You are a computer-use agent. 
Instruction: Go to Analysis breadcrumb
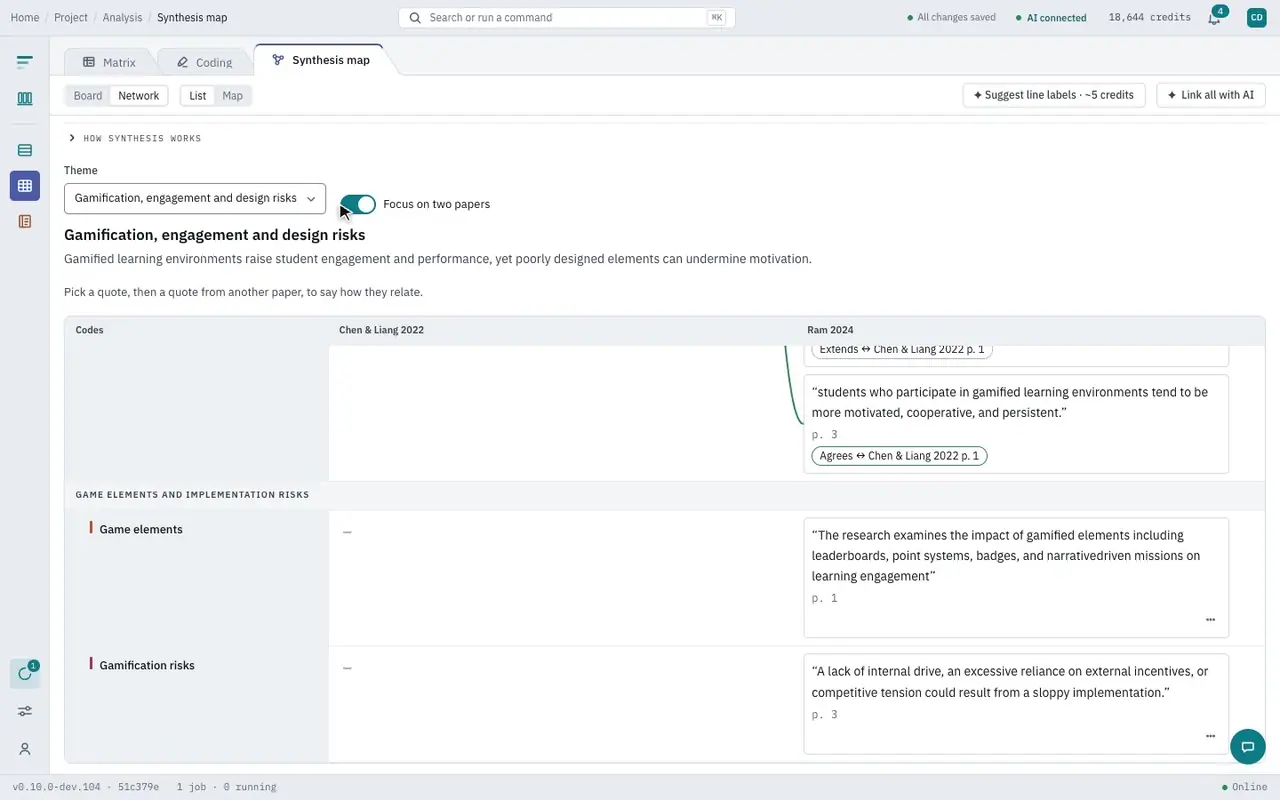coord(122,18)
